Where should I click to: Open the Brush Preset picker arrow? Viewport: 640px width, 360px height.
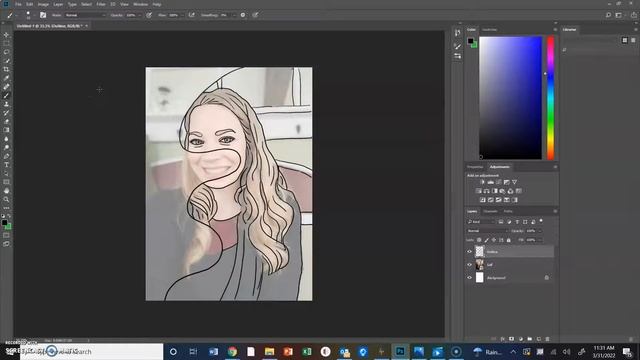click(34, 15)
